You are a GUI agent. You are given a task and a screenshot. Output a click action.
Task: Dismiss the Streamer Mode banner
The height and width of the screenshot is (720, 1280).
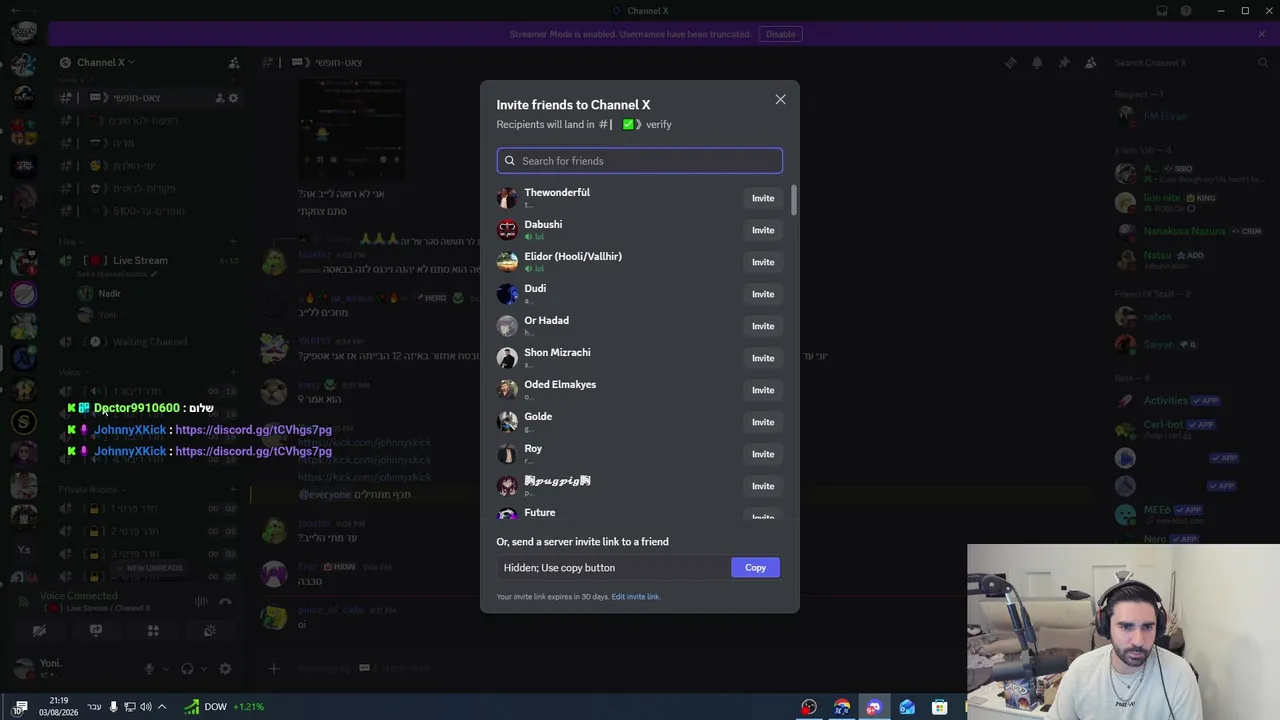(1262, 34)
